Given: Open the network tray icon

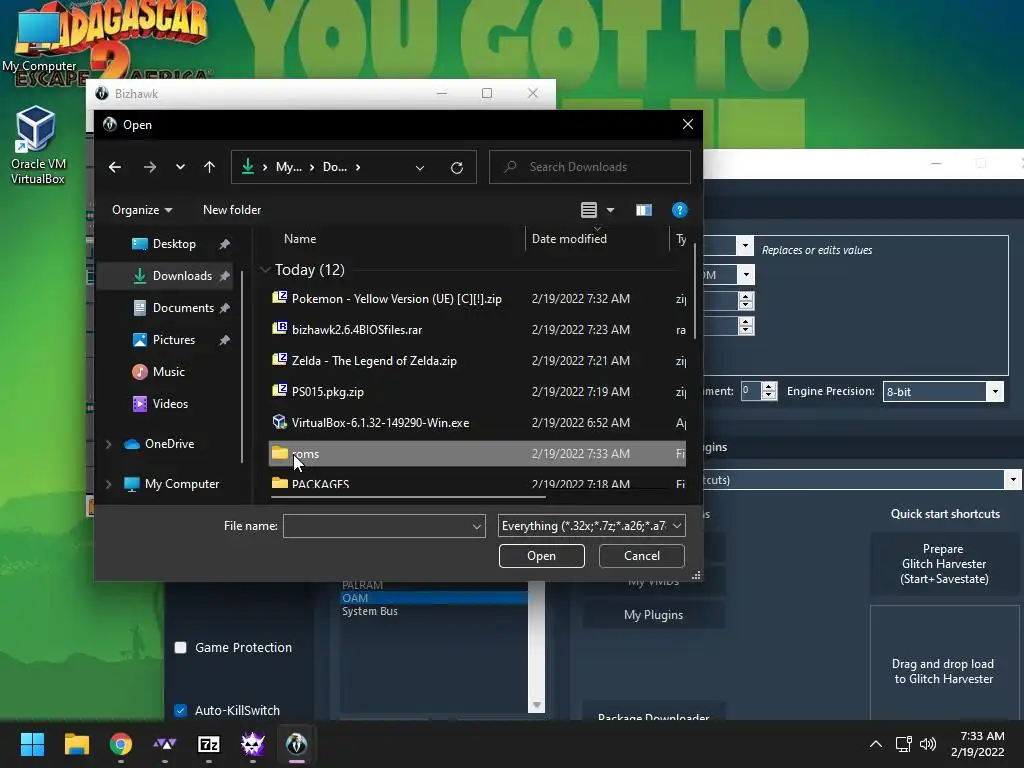Looking at the screenshot, I should [x=904, y=744].
